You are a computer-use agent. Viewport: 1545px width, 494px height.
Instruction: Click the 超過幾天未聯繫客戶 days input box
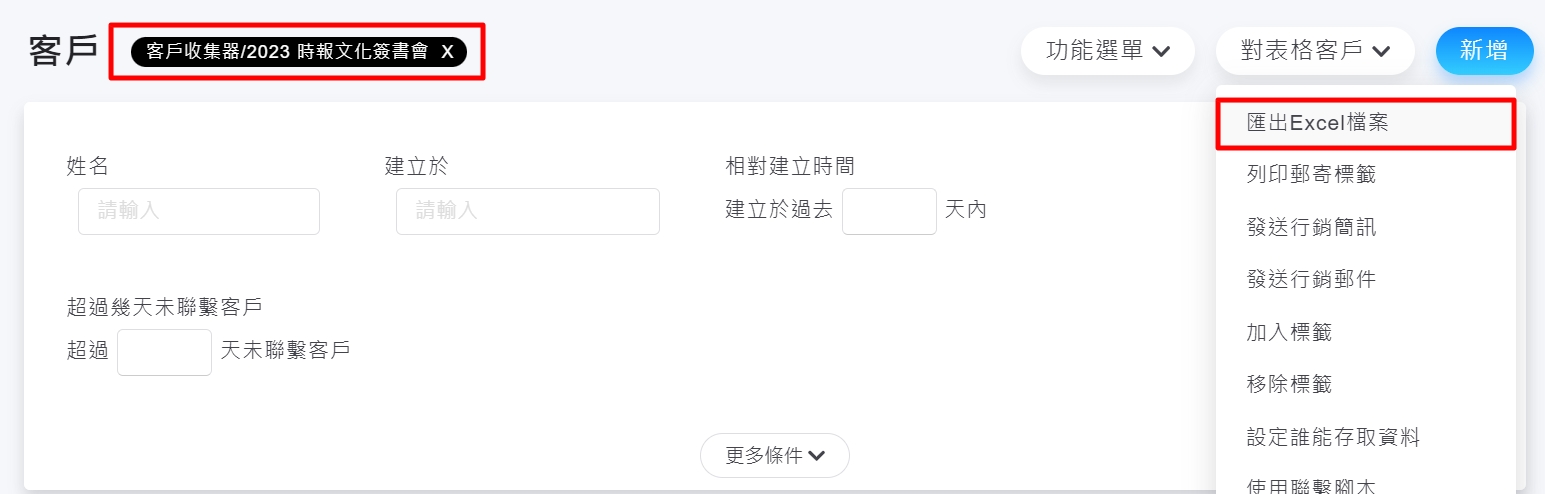pos(164,352)
